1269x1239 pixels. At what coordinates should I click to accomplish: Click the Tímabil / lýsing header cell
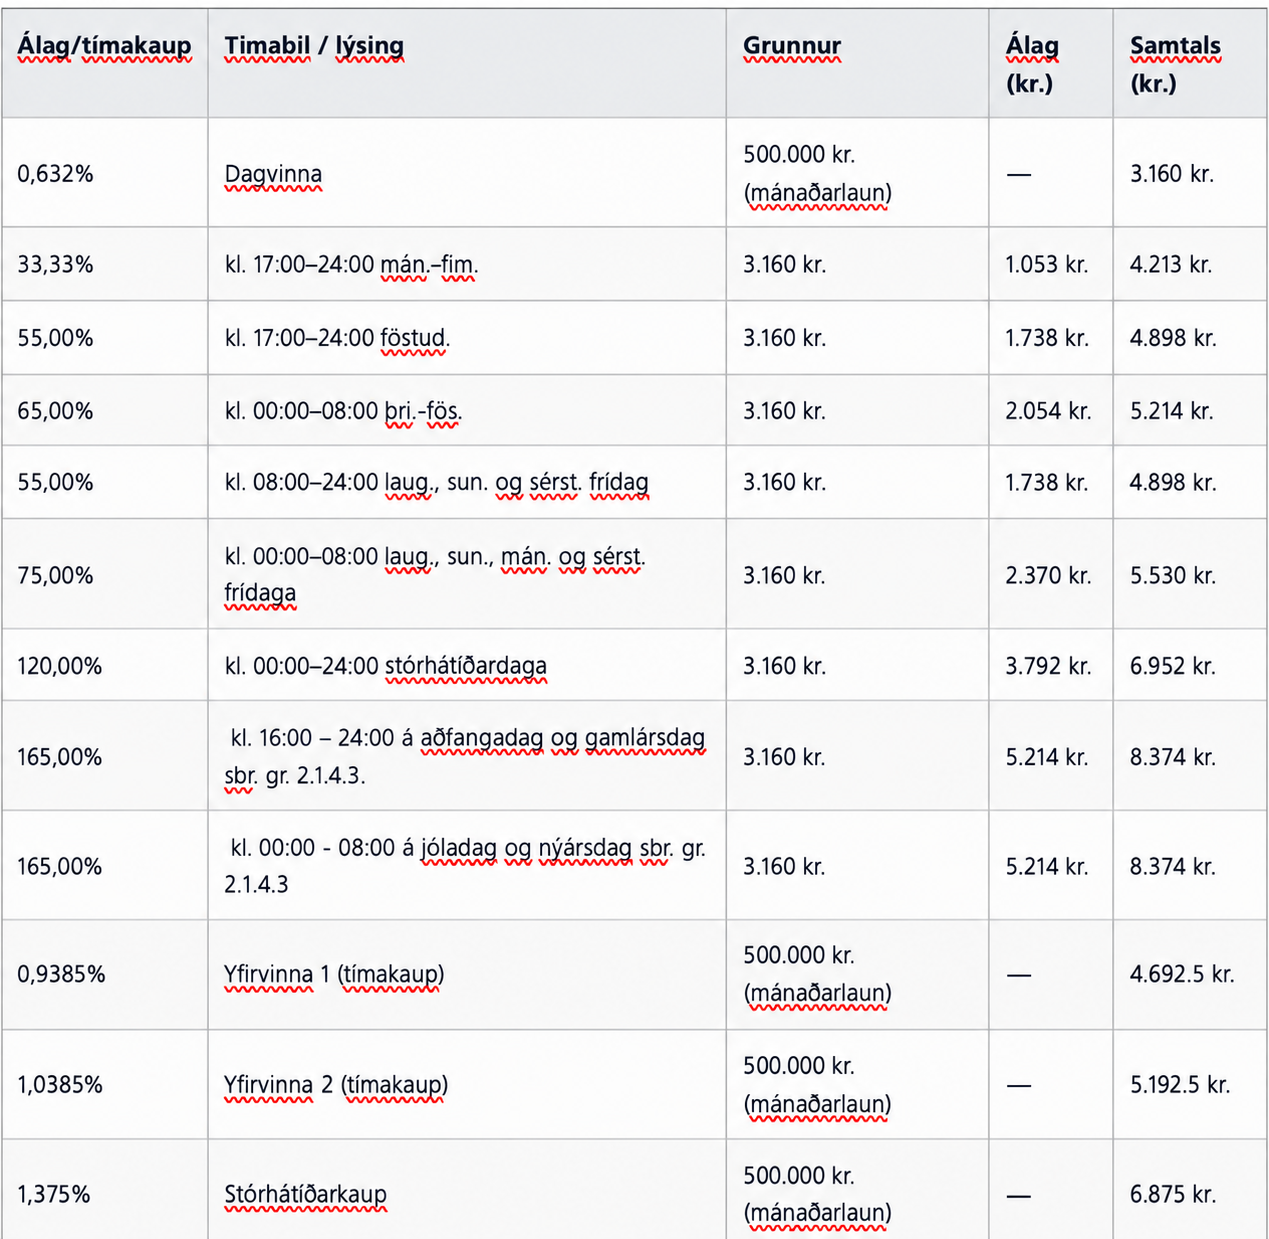(467, 63)
